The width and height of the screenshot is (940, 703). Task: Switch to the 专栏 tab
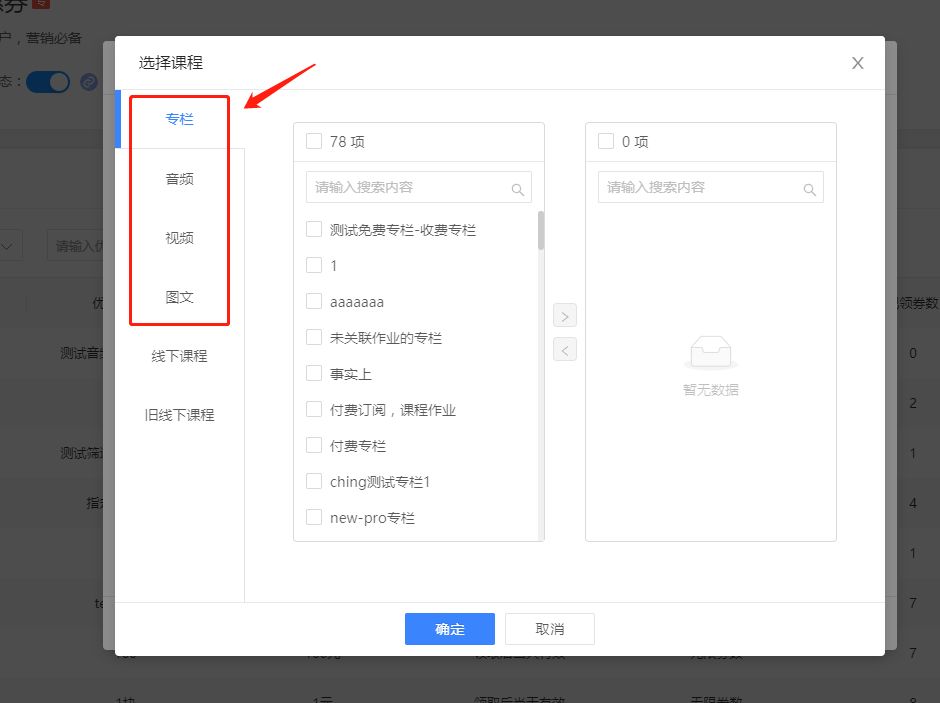coord(179,119)
